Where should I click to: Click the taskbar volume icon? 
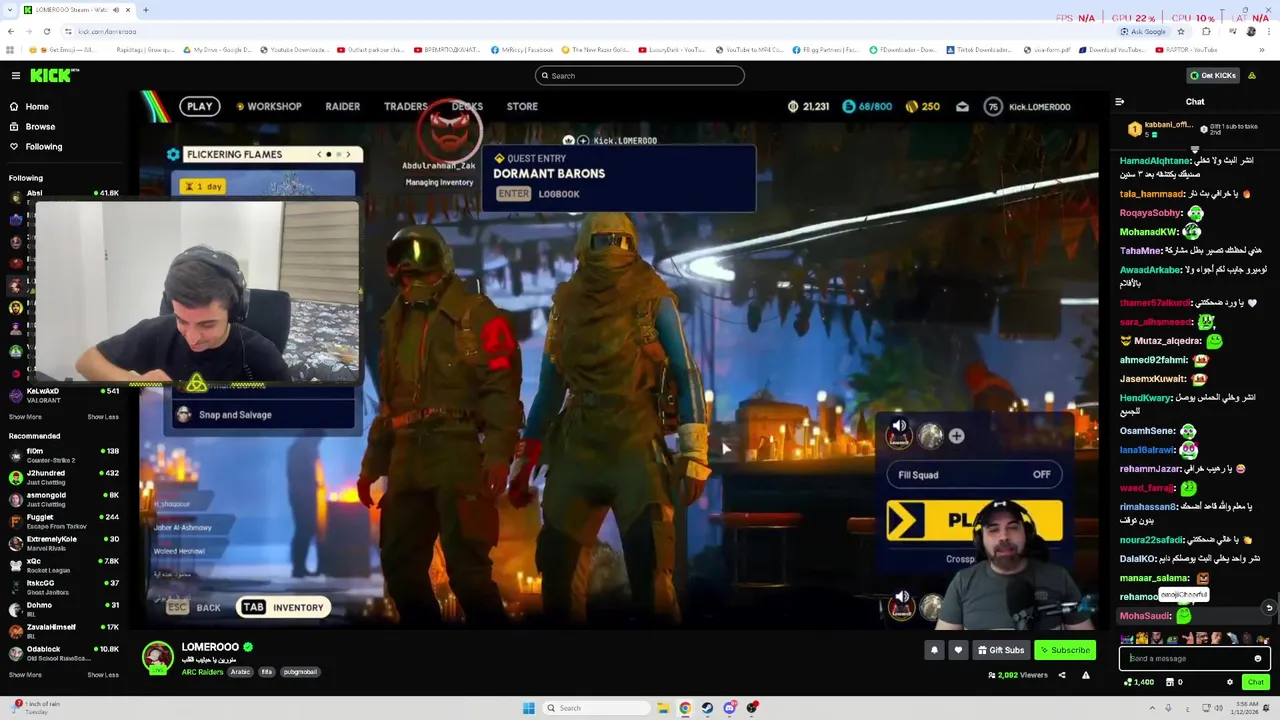(x=1218, y=708)
